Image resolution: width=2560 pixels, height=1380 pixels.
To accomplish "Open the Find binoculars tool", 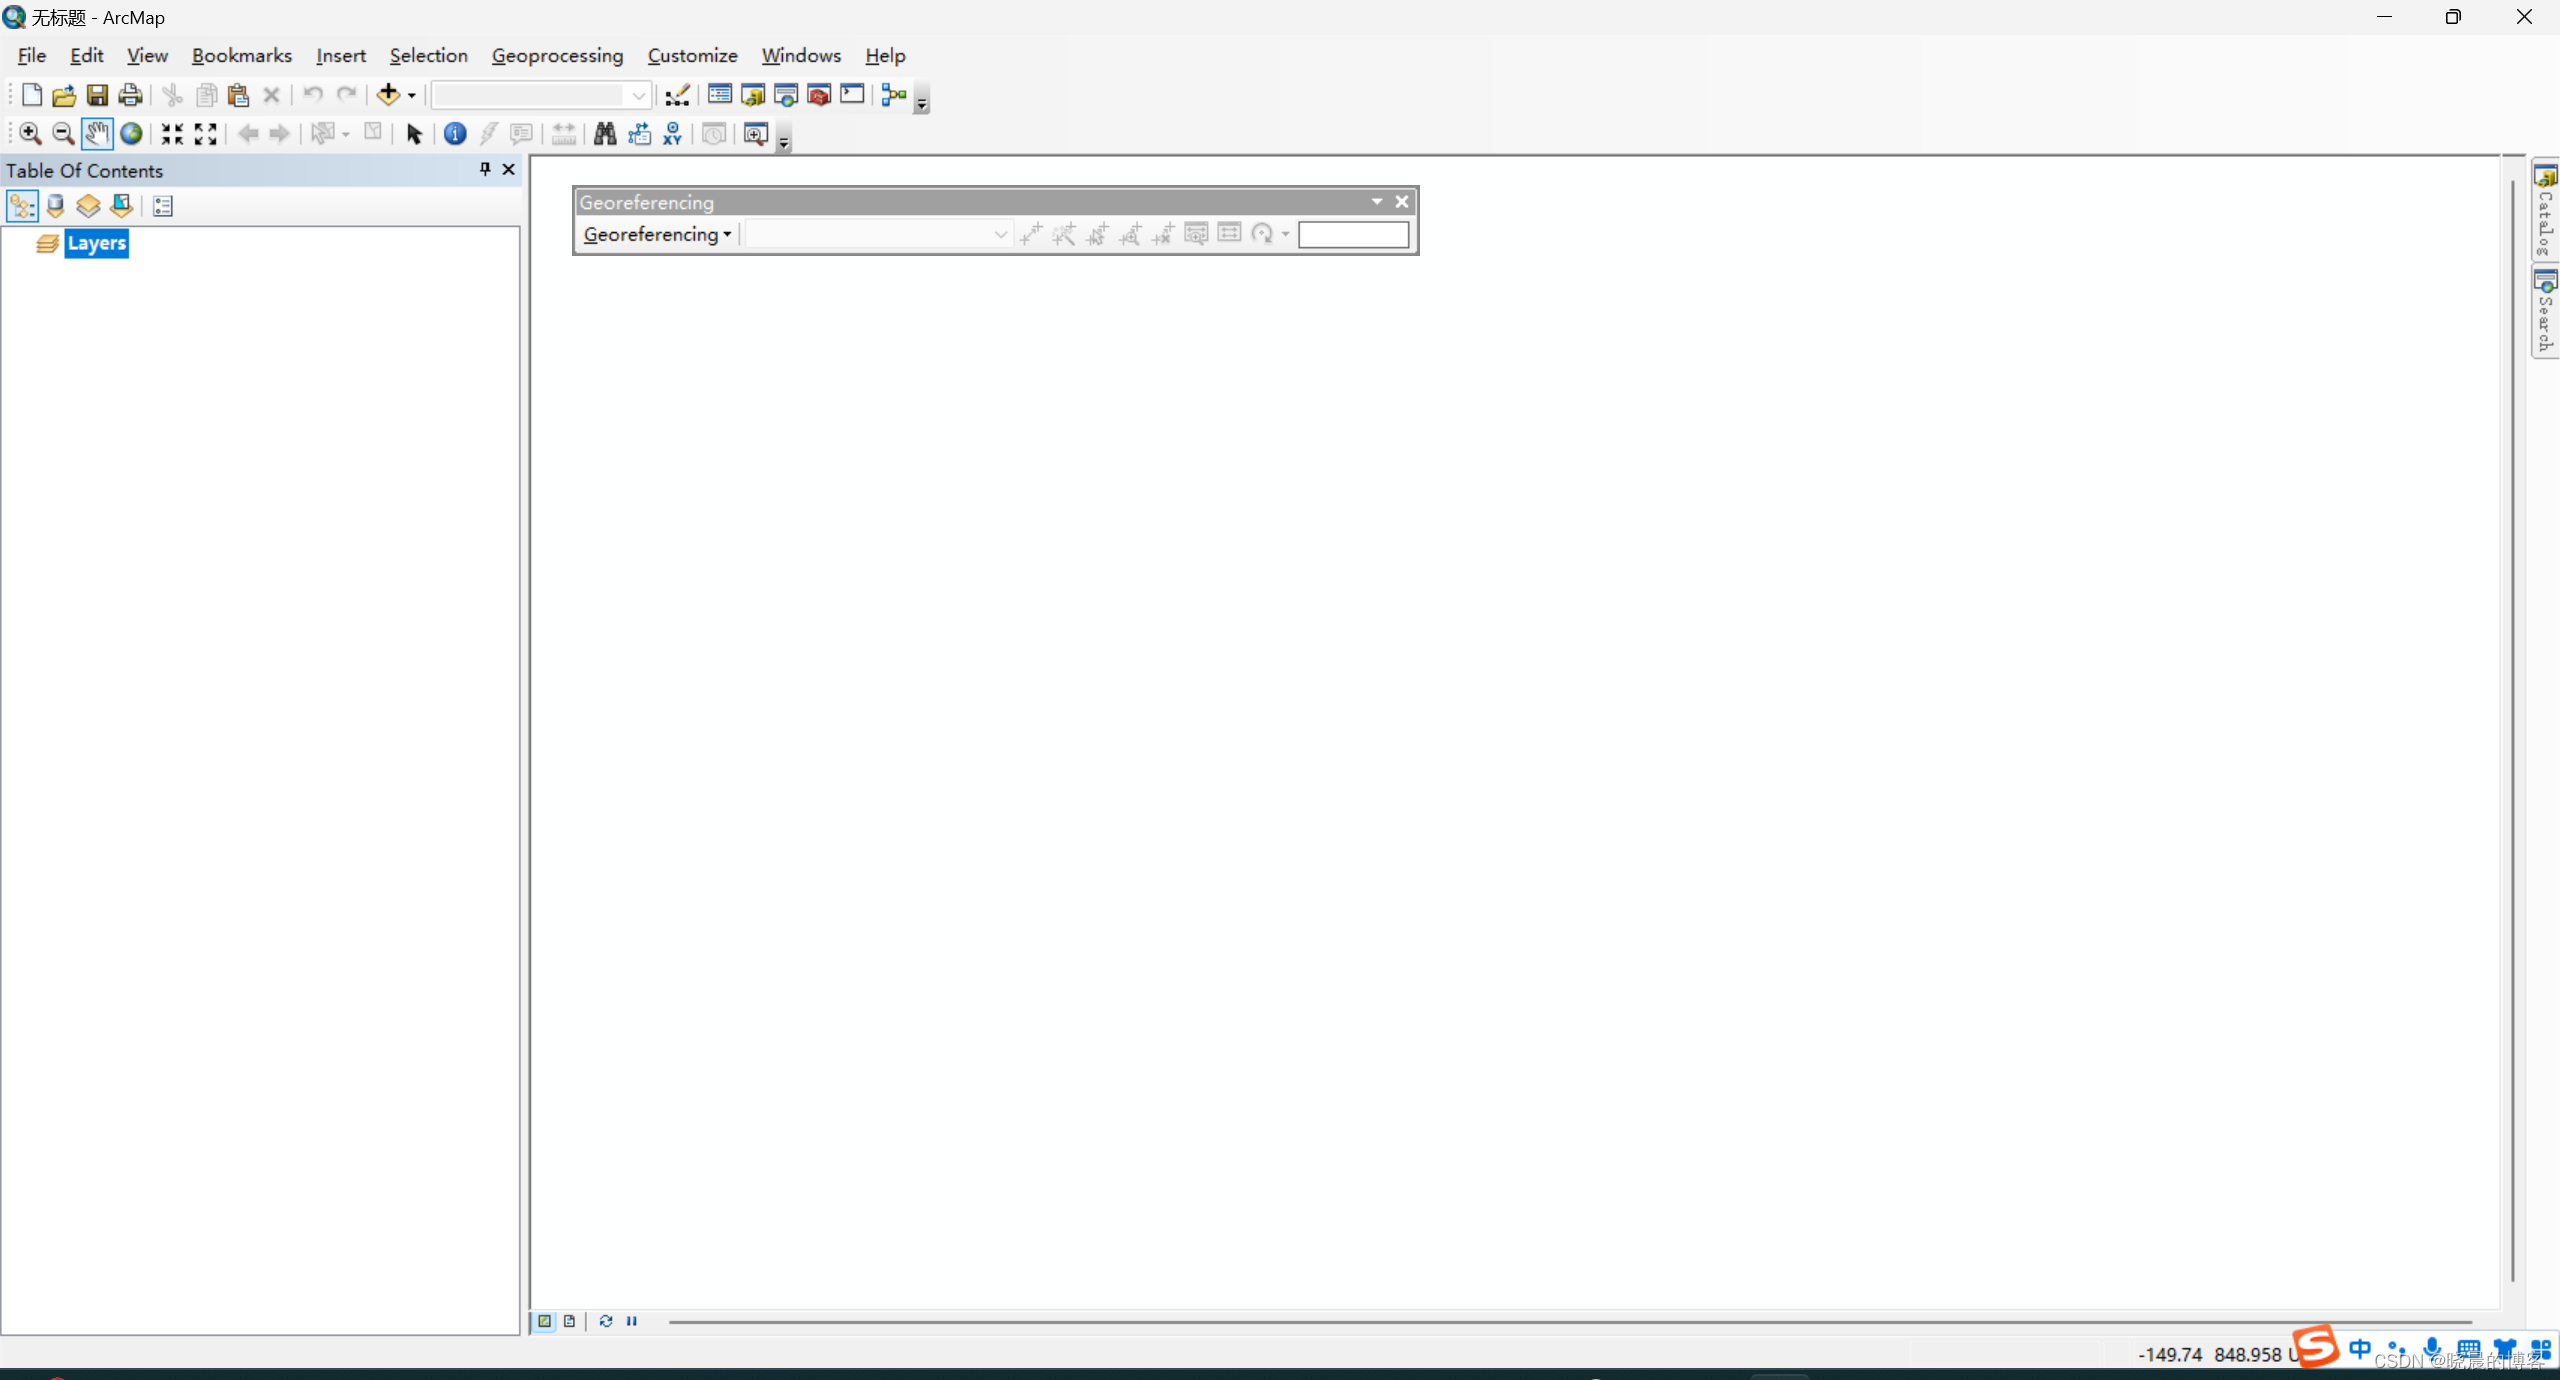I will pyautogui.click(x=605, y=134).
